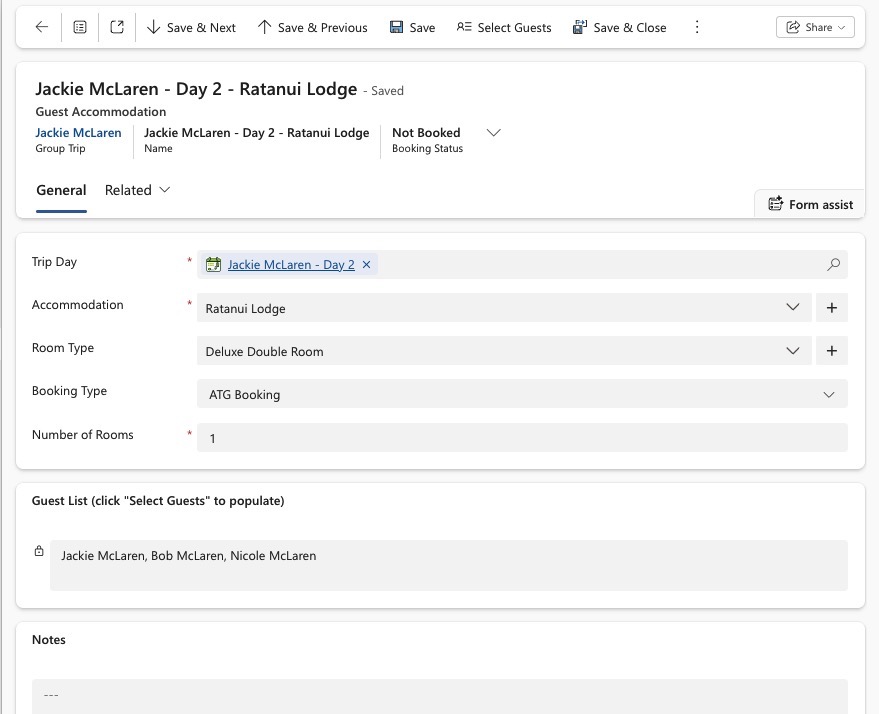Click the header Name value text
879x714 pixels.
(257, 133)
